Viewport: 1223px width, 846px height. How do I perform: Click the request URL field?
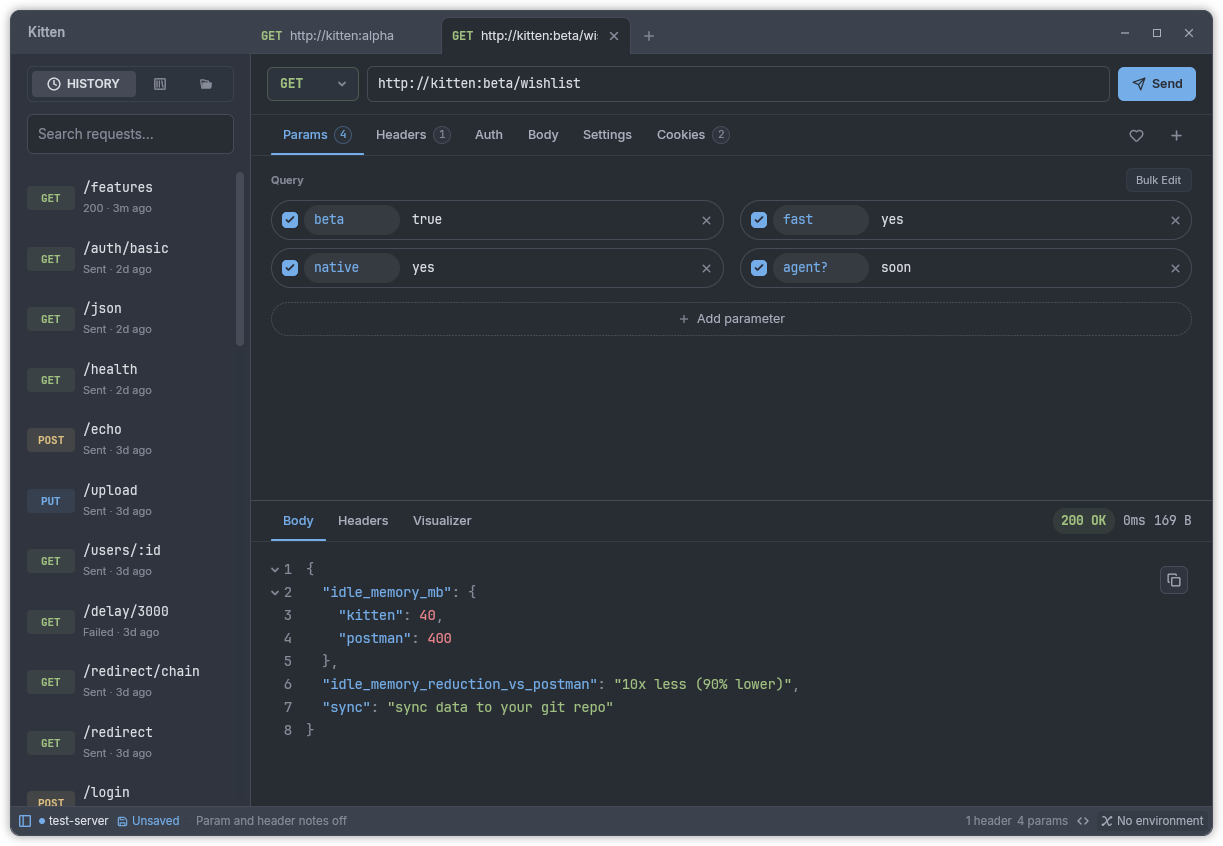tap(738, 84)
